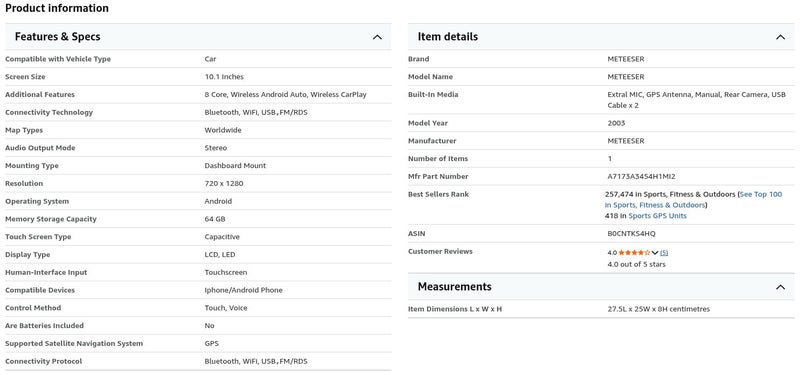Viewport: 800px width, 375px height.
Task: Select the 'Mfr Part Number' label
Action: 438,177
